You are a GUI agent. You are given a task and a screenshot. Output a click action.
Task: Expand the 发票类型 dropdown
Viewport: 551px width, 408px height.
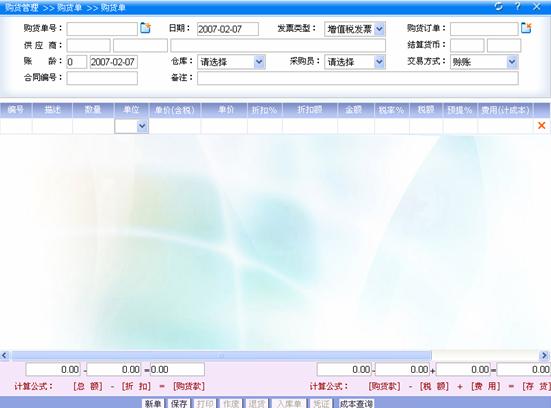coord(380,29)
